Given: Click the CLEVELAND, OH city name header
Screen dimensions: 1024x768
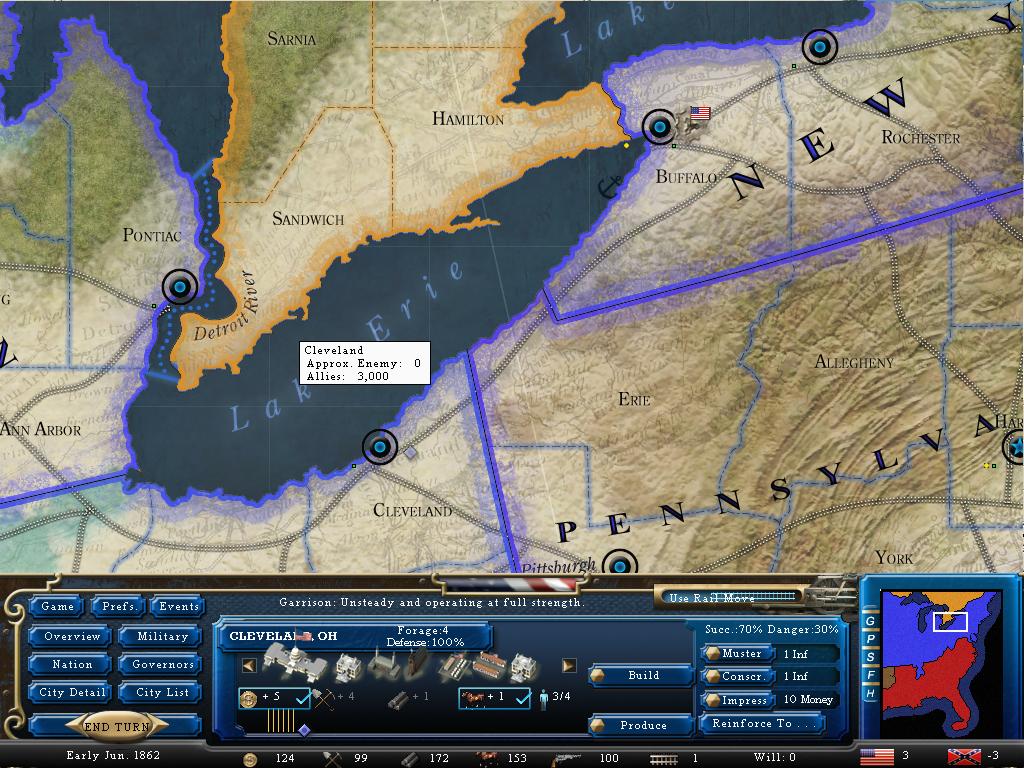Looking at the screenshot, I should (x=283, y=636).
